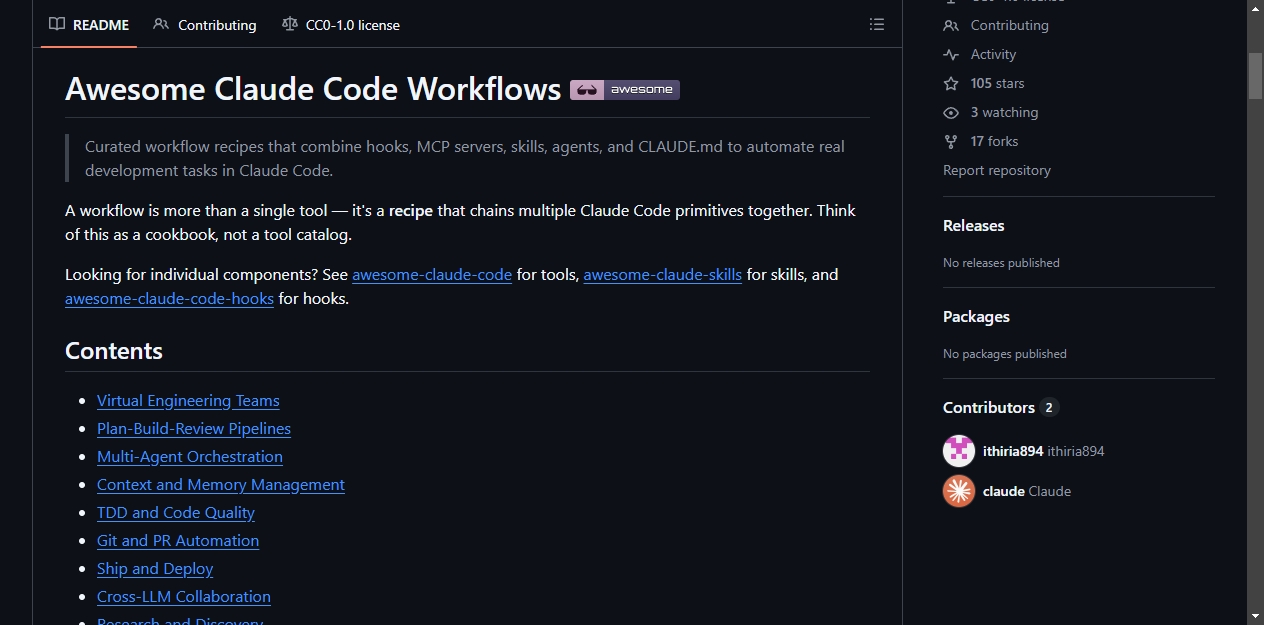Image resolution: width=1264 pixels, height=625 pixels.
Task: Open the Packages heading link
Action: pos(976,317)
